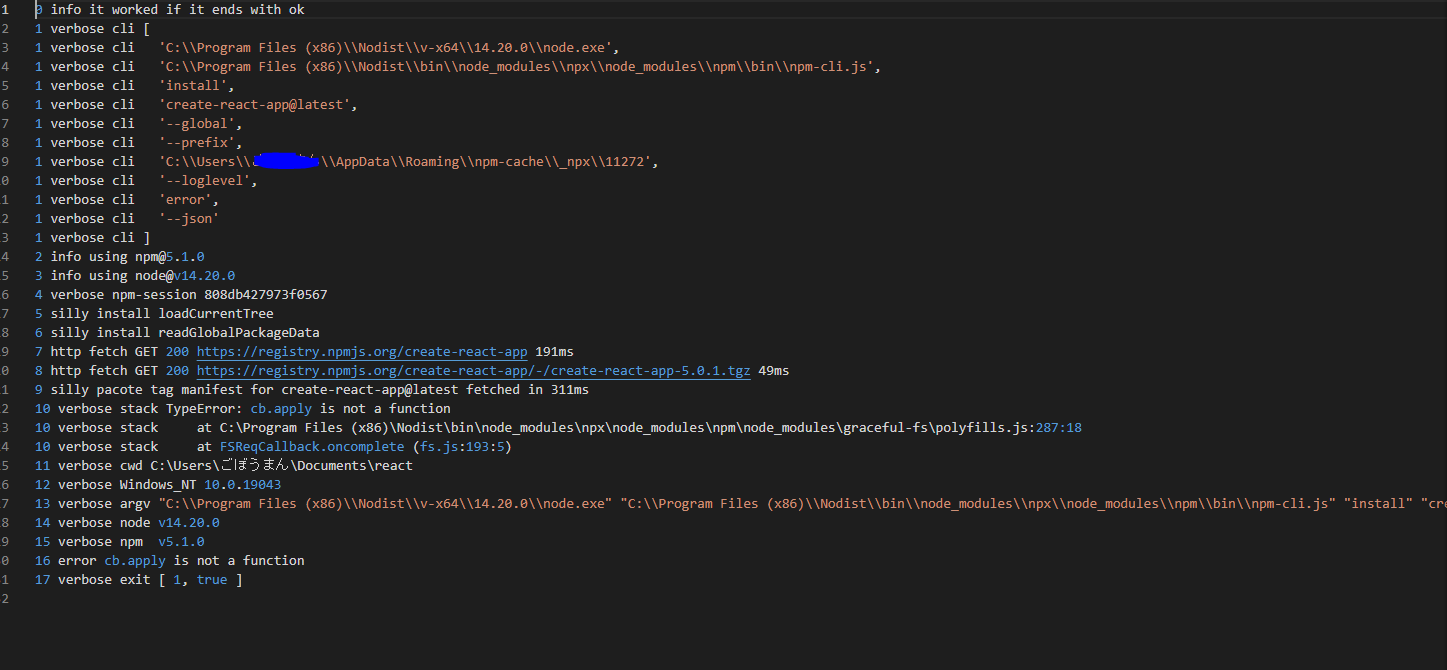Click the '--json' argument
1447x670 pixels.
point(188,219)
